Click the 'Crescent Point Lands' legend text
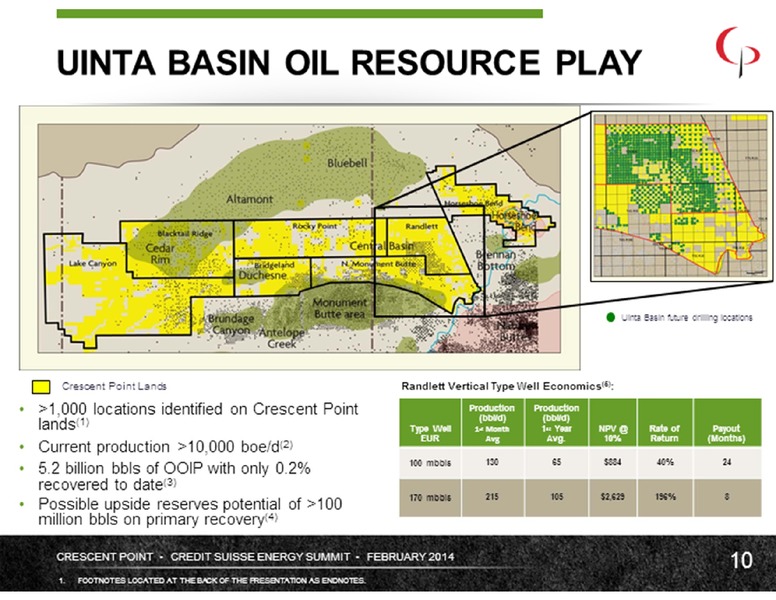Image resolution: width=776 pixels, height=600 pixels. tap(114, 386)
